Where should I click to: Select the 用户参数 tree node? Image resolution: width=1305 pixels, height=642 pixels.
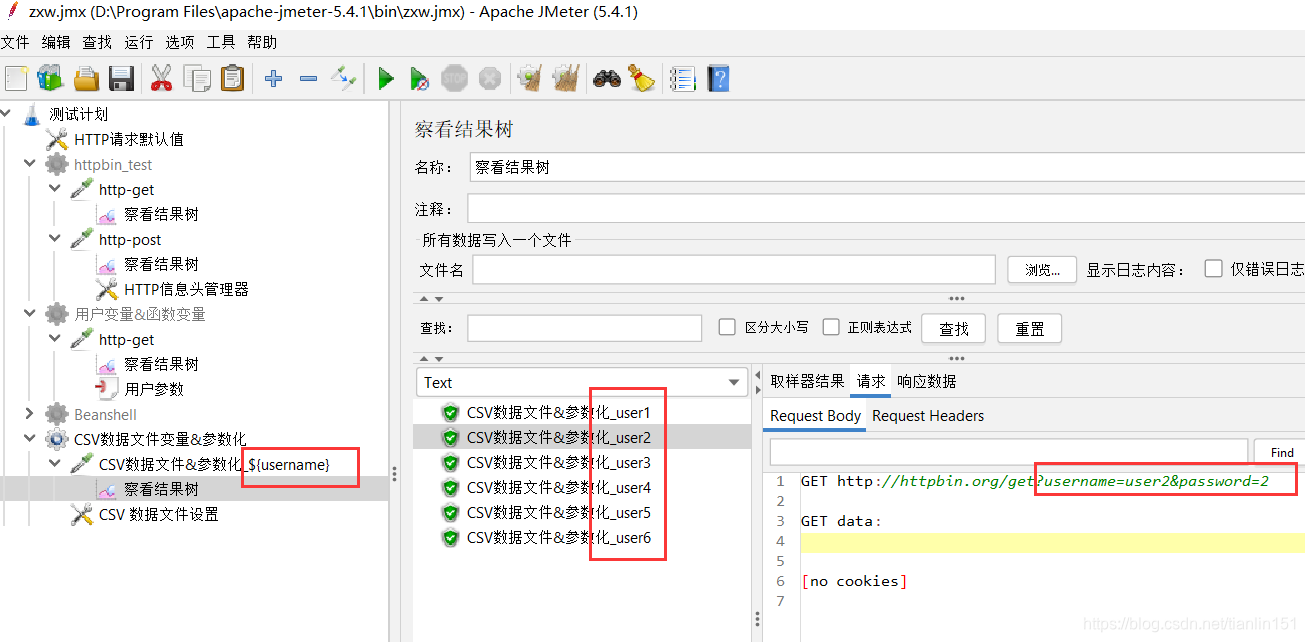(x=154, y=389)
